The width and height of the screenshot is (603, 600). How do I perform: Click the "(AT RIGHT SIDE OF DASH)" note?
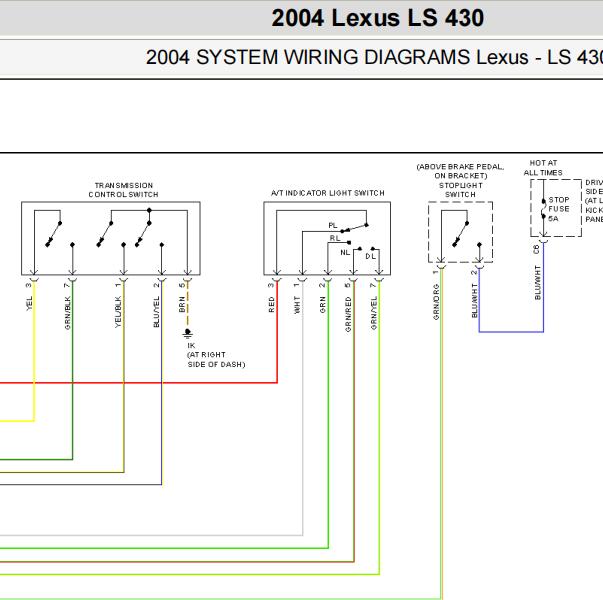click(x=216, y=360)
